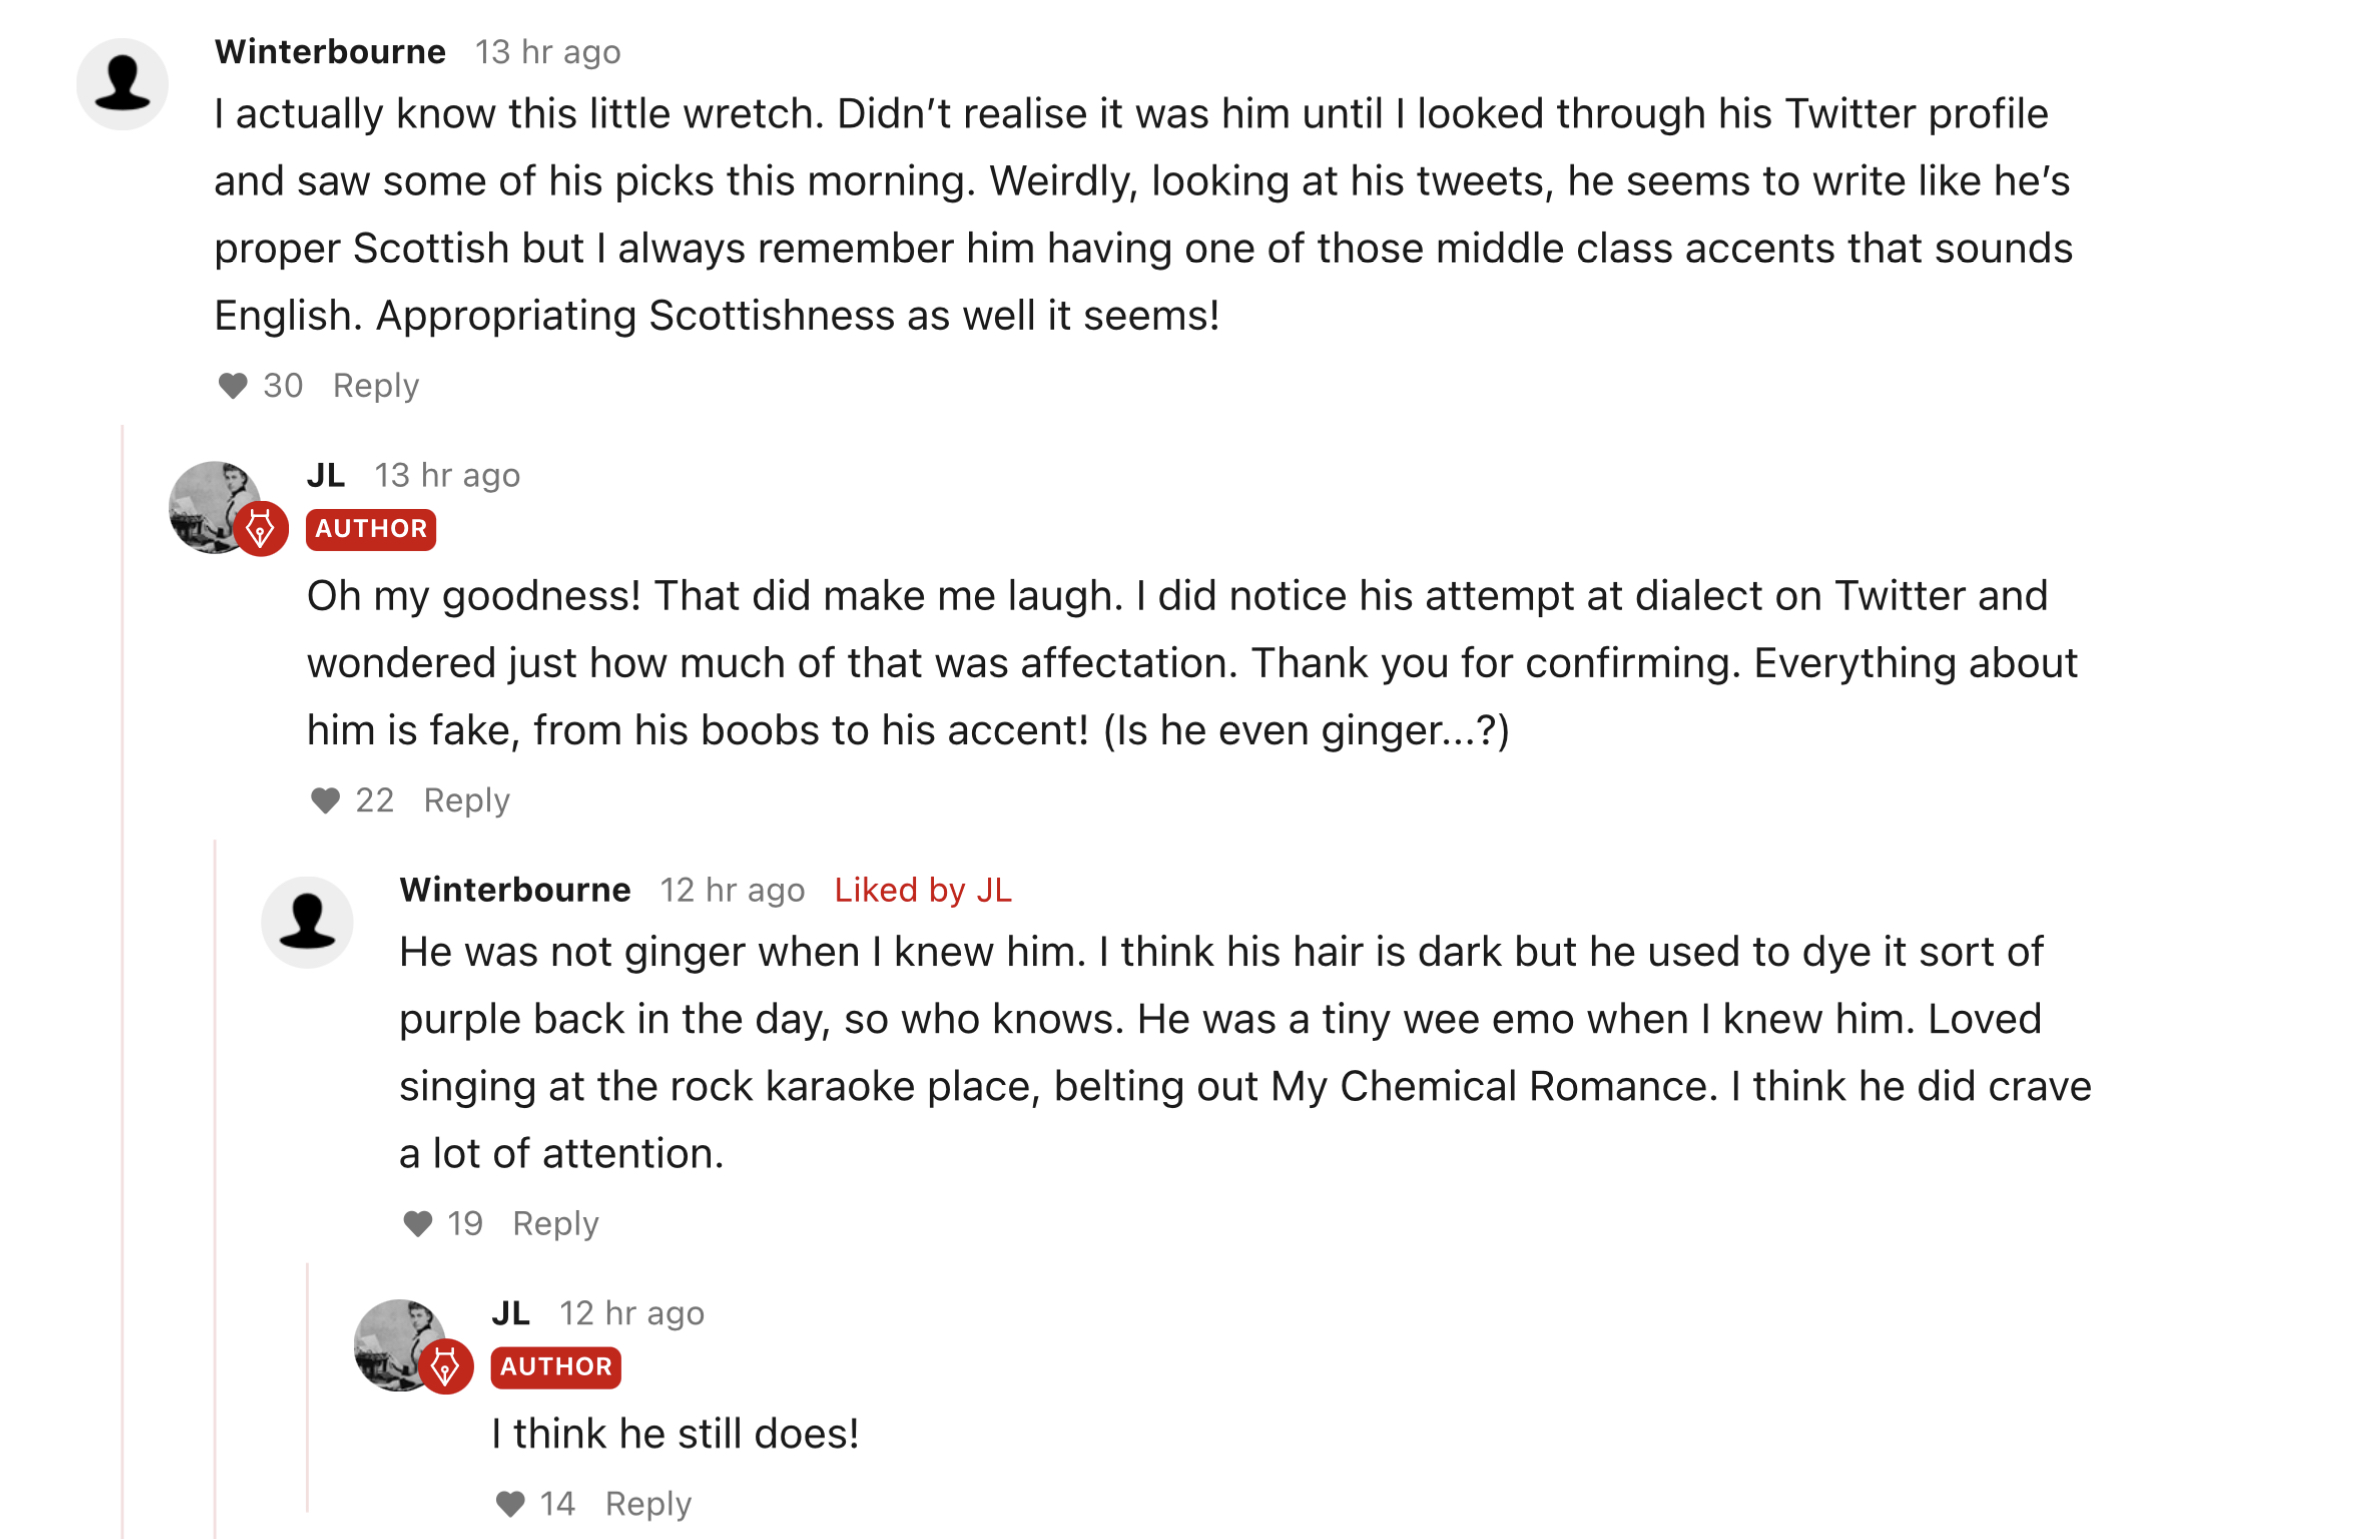Screen dimensions: 2359x1539
Task: Open the JL username at 13 hr ago
Action: (x=326, y=475)
